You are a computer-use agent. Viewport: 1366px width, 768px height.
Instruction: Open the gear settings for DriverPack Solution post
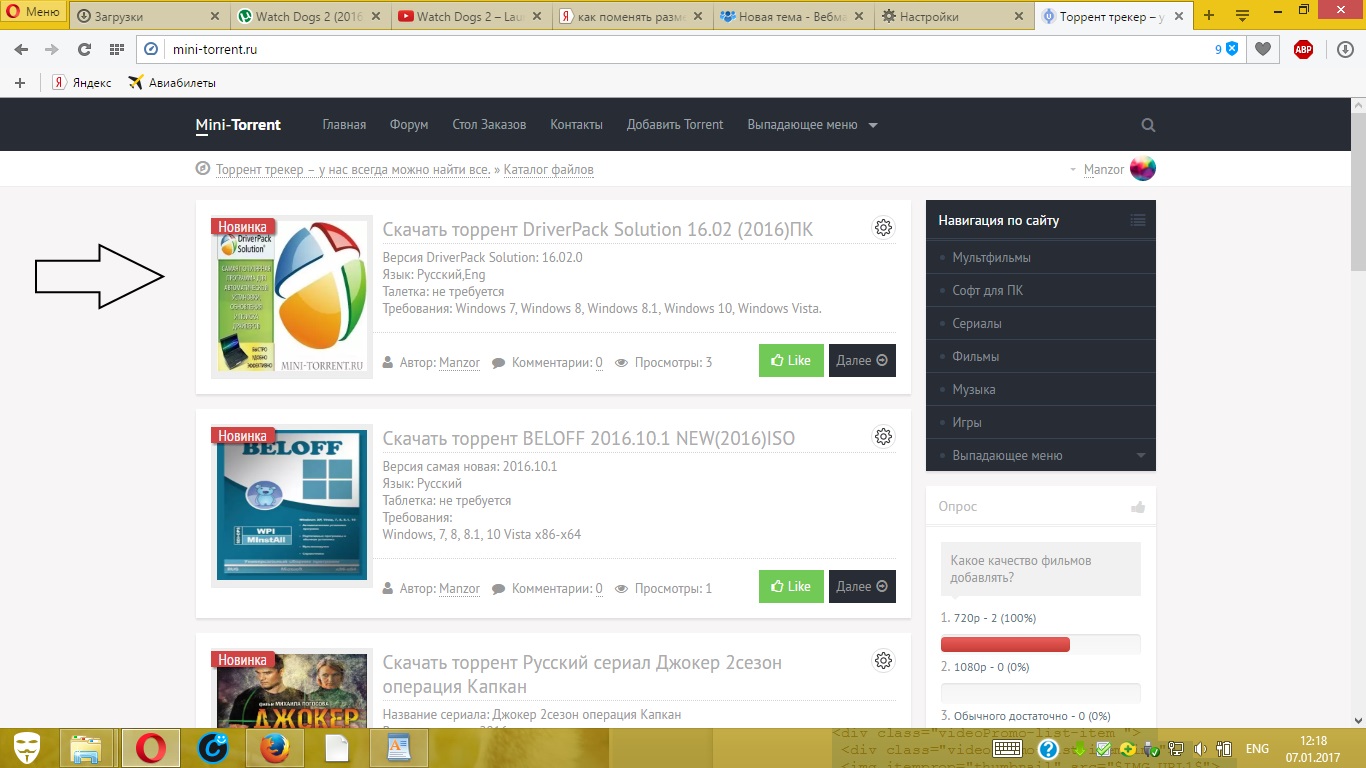tap(883, 228)
